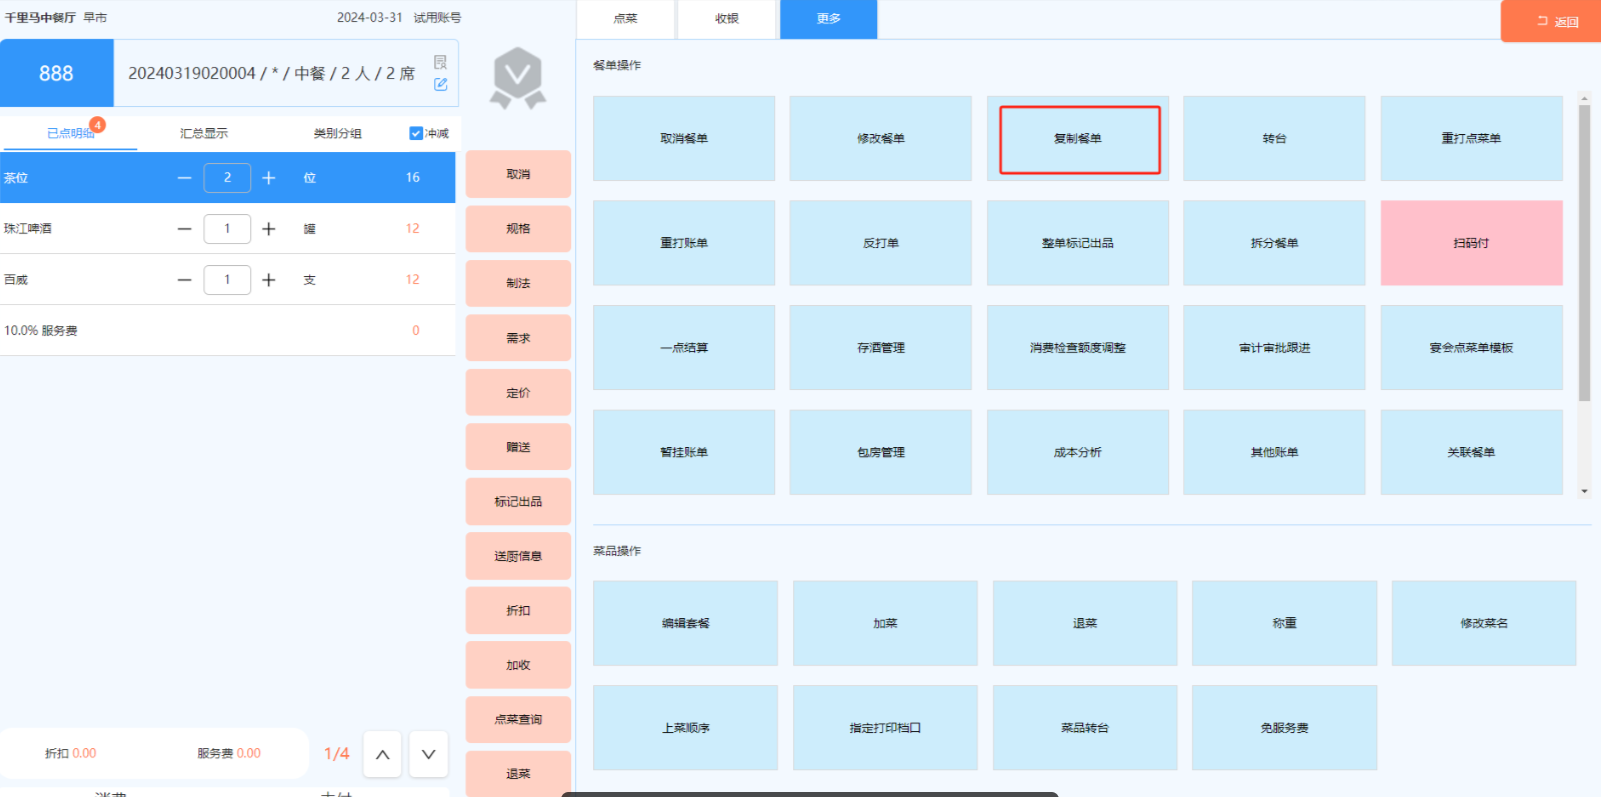The height and width of the screenshot is (797, 1601).
Task: Increase 百威 quantity with plus icon
Action: pos(269,280)
